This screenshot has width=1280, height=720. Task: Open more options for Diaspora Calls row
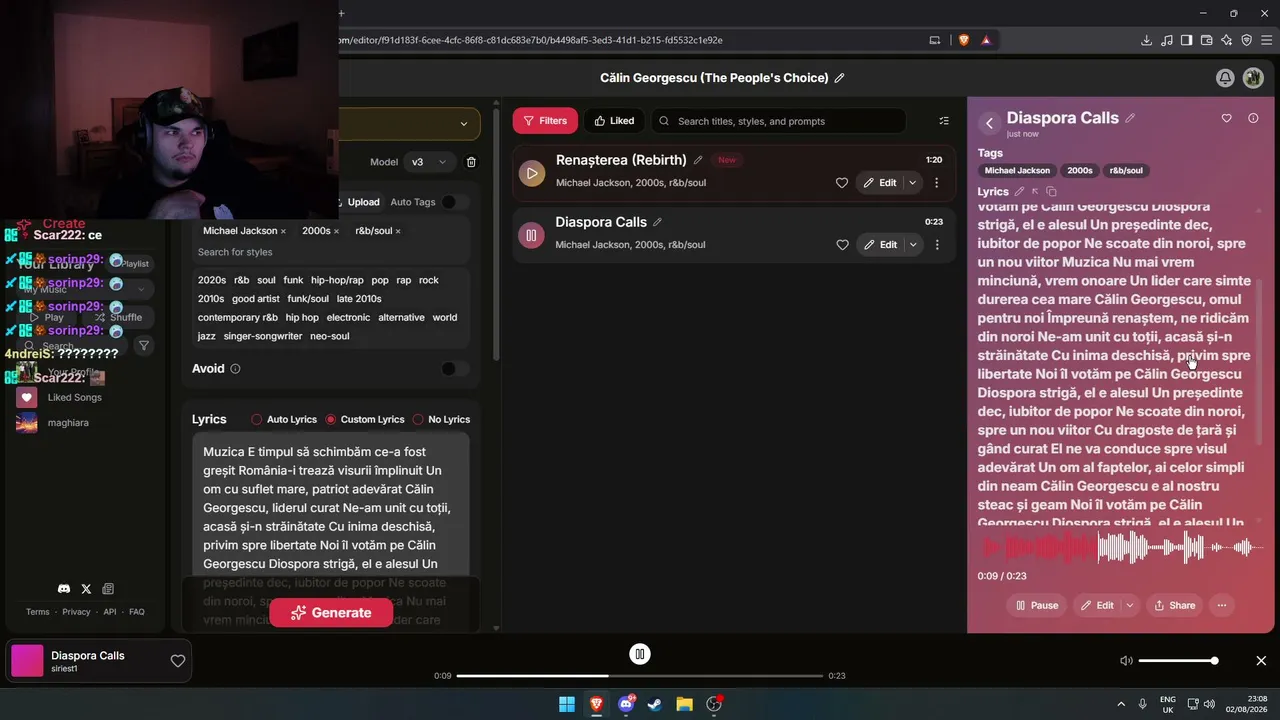[937, 245]
